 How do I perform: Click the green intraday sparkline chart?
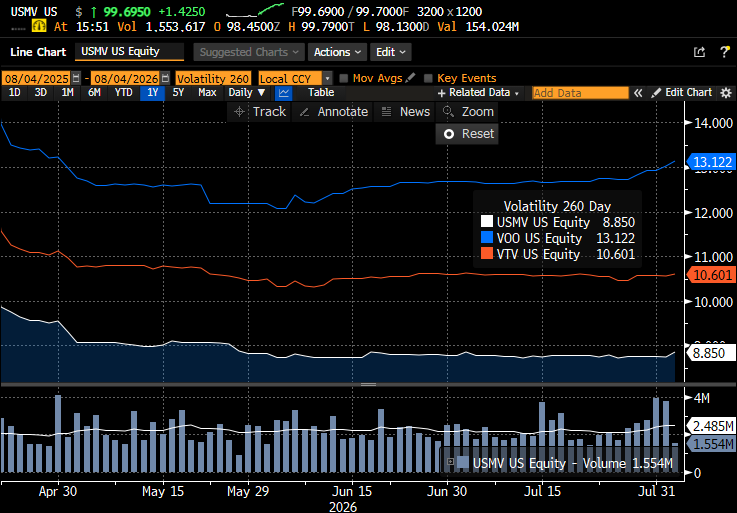click(x=255, y=10)
